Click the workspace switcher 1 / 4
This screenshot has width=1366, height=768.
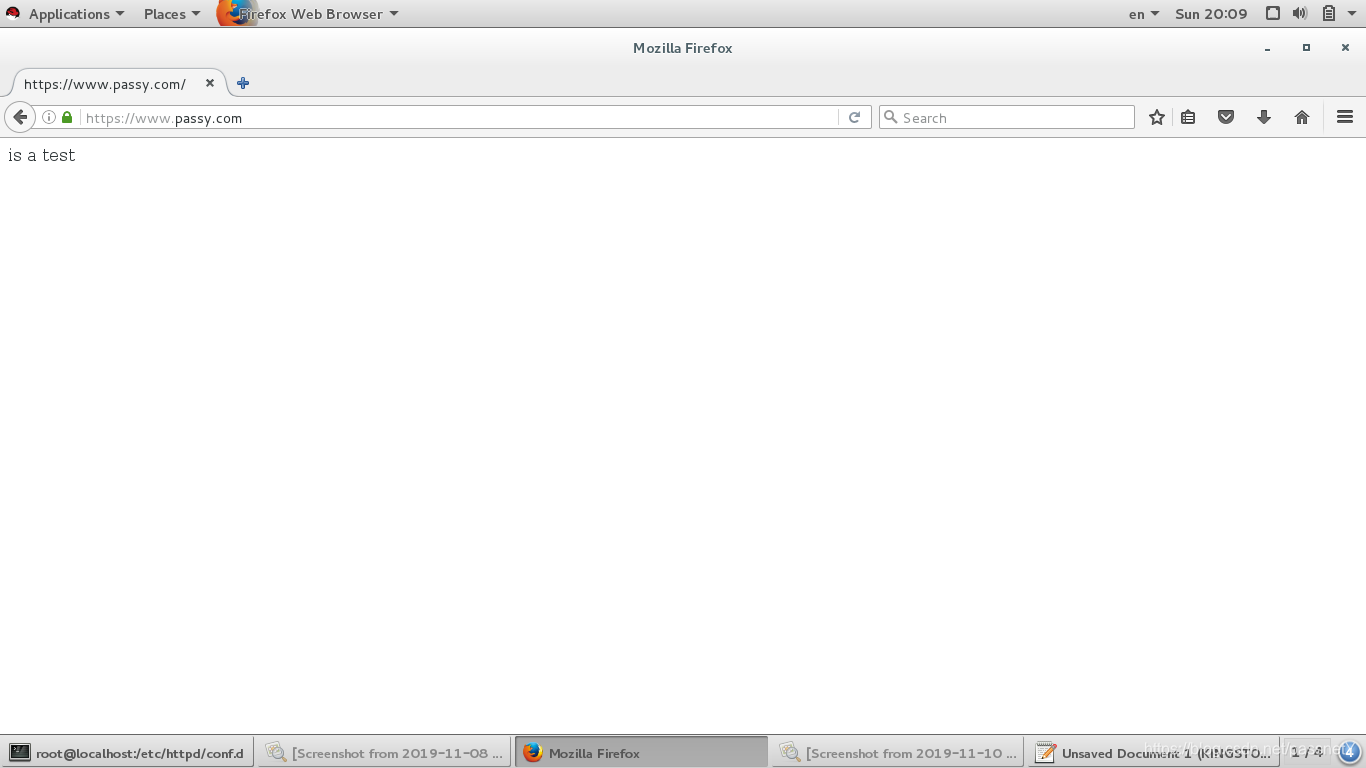(x=1306, y=752)
